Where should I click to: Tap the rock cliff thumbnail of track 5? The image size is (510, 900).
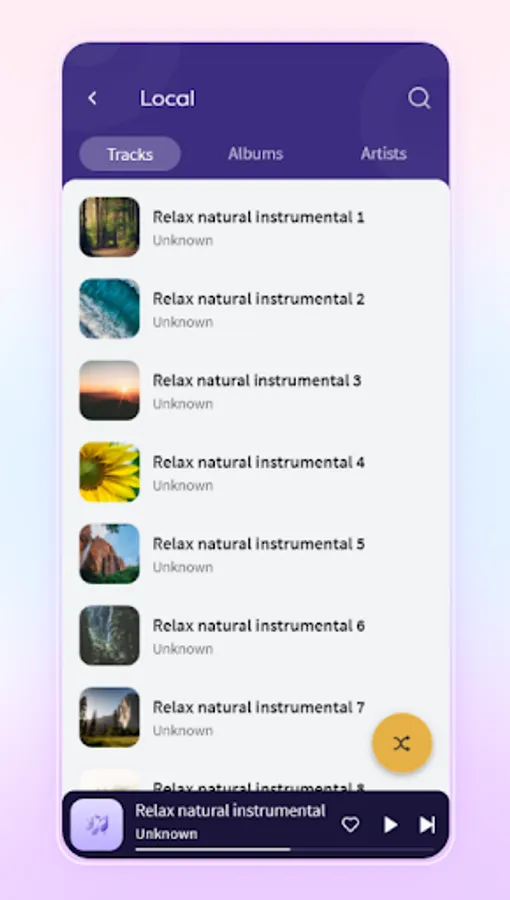(110, 554)
